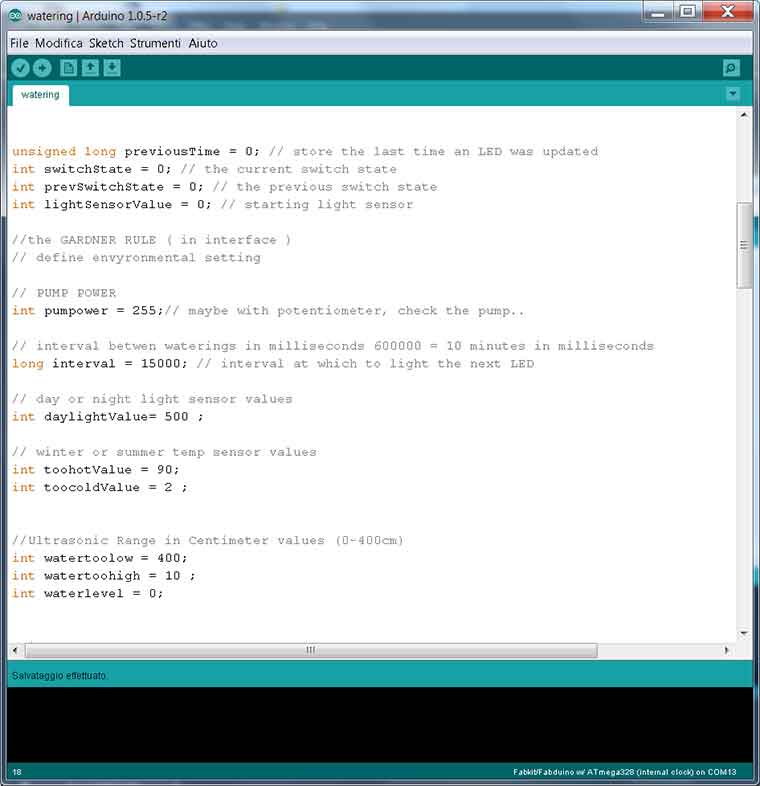Click the line 'unsigned long previousTime = 0;'
Screen dimensions: 760x786
[x=136, y=151]
